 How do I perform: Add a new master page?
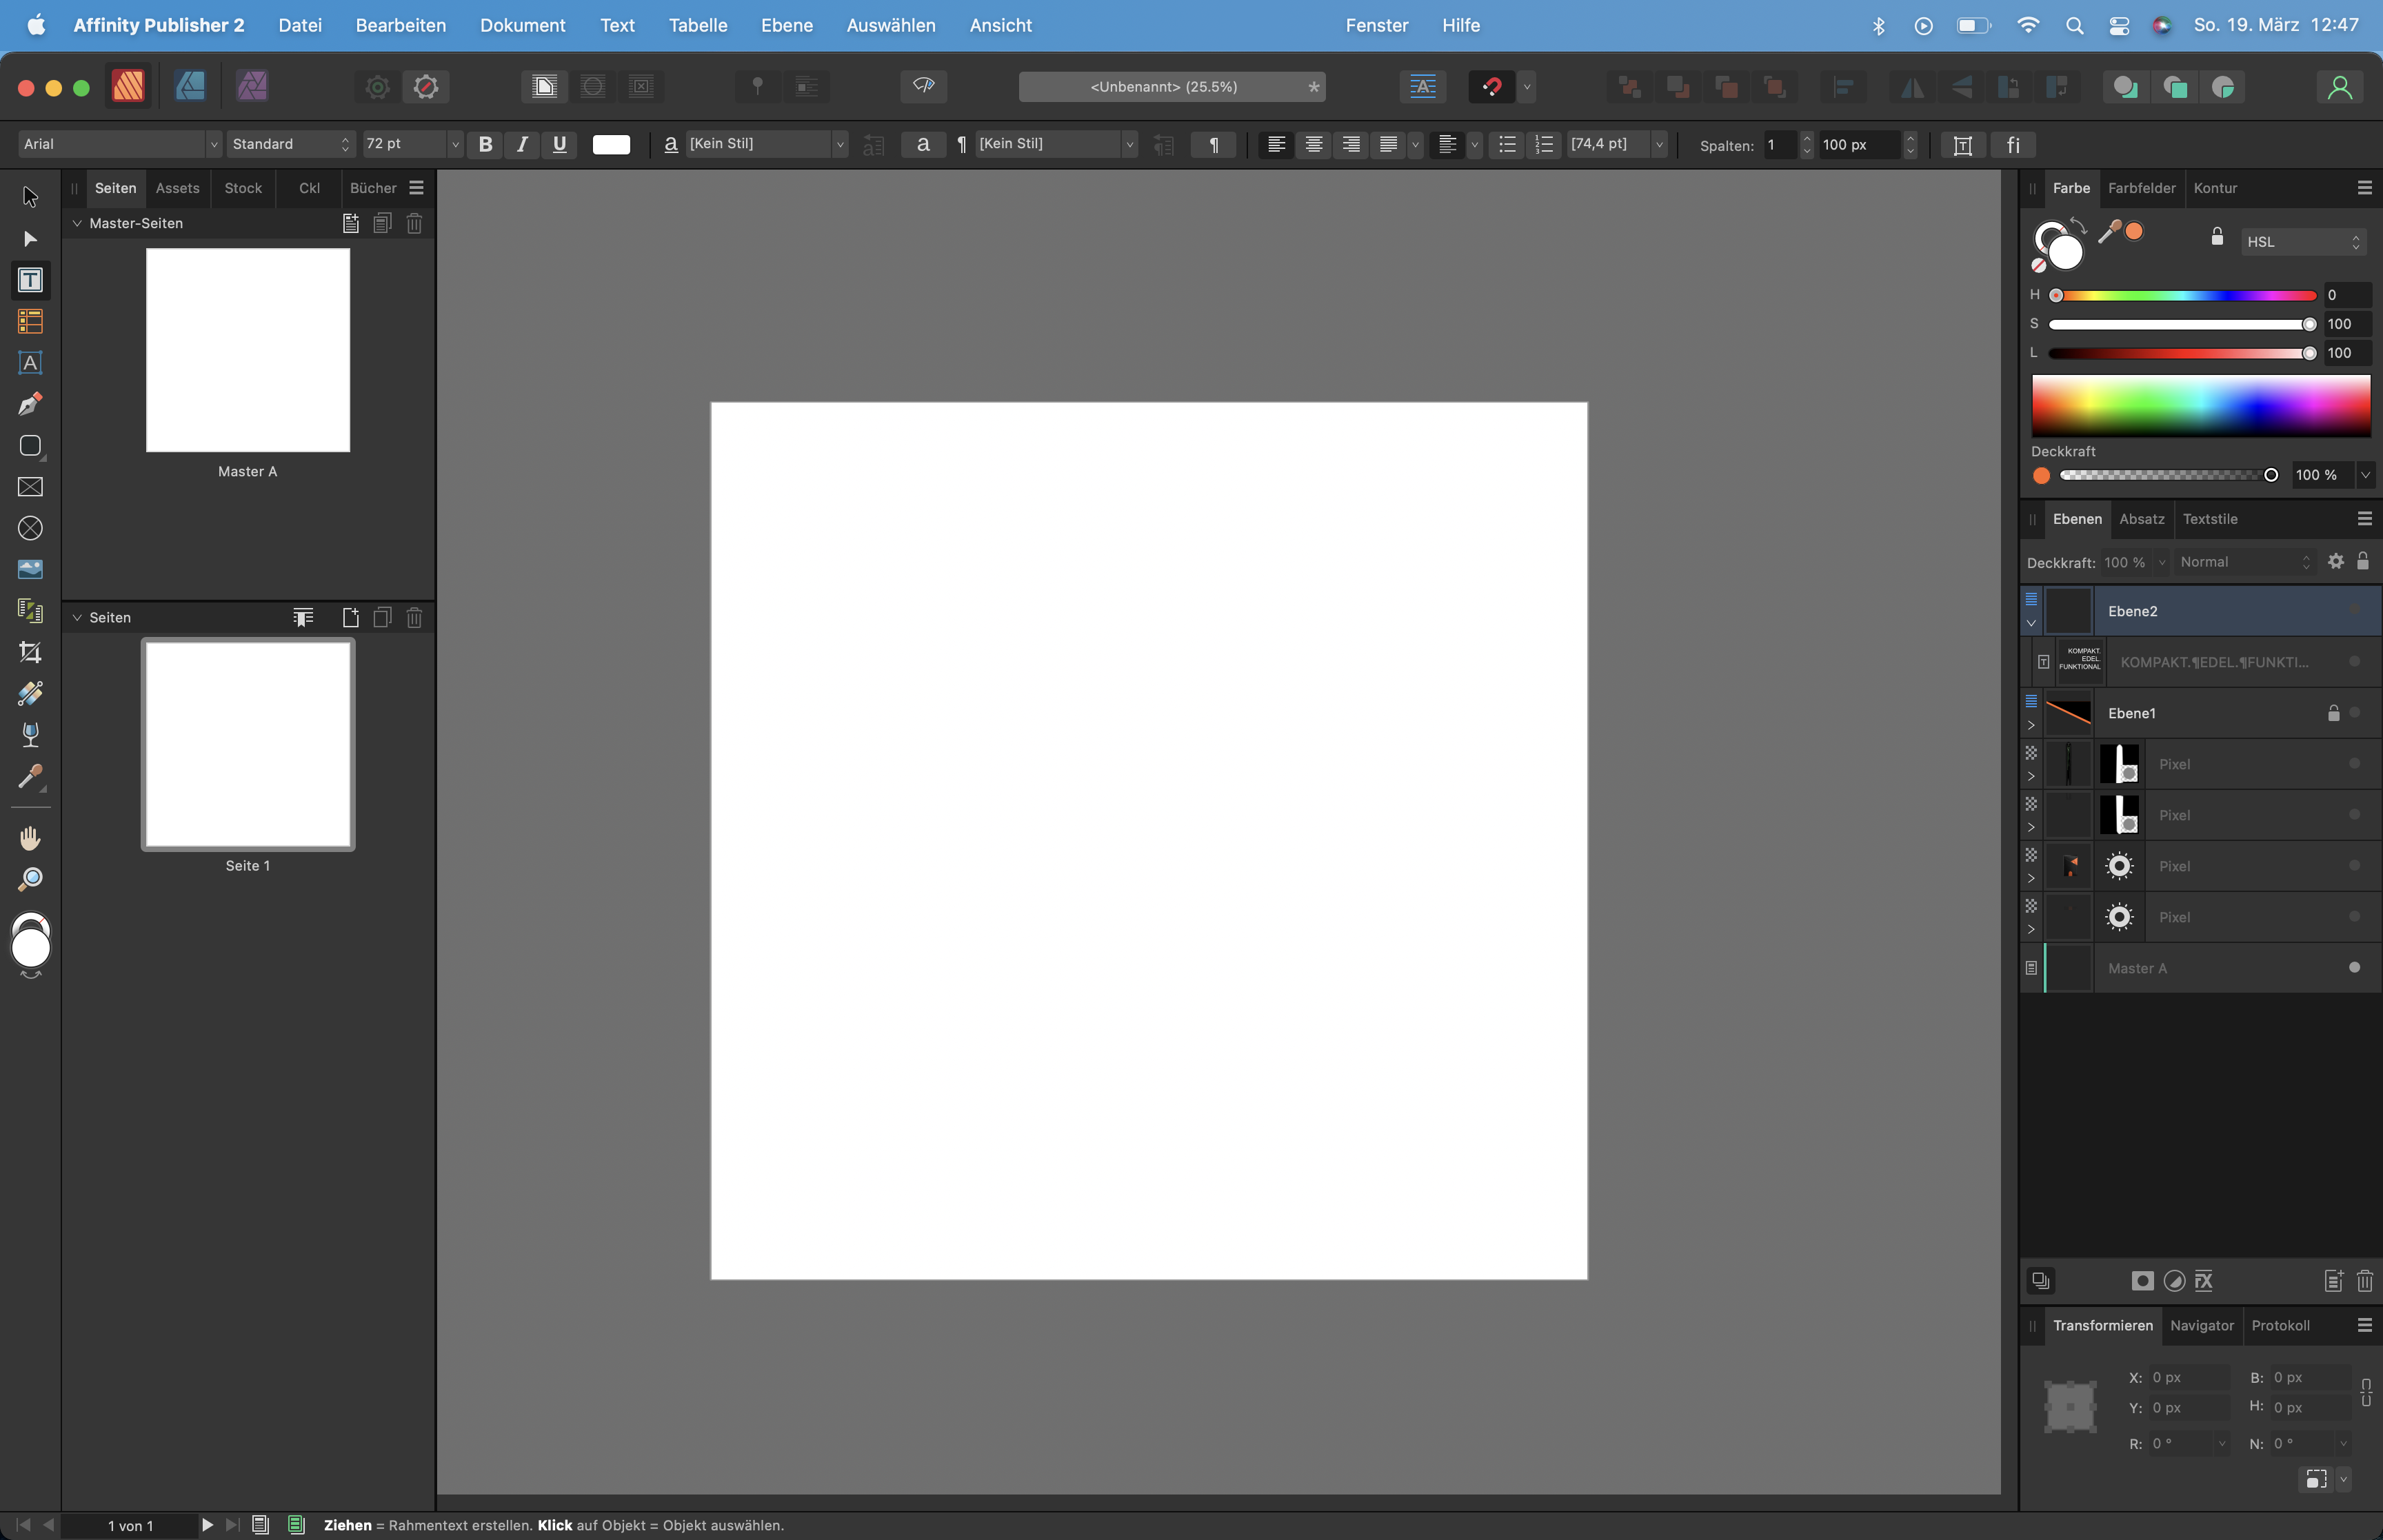click(350, 223)
